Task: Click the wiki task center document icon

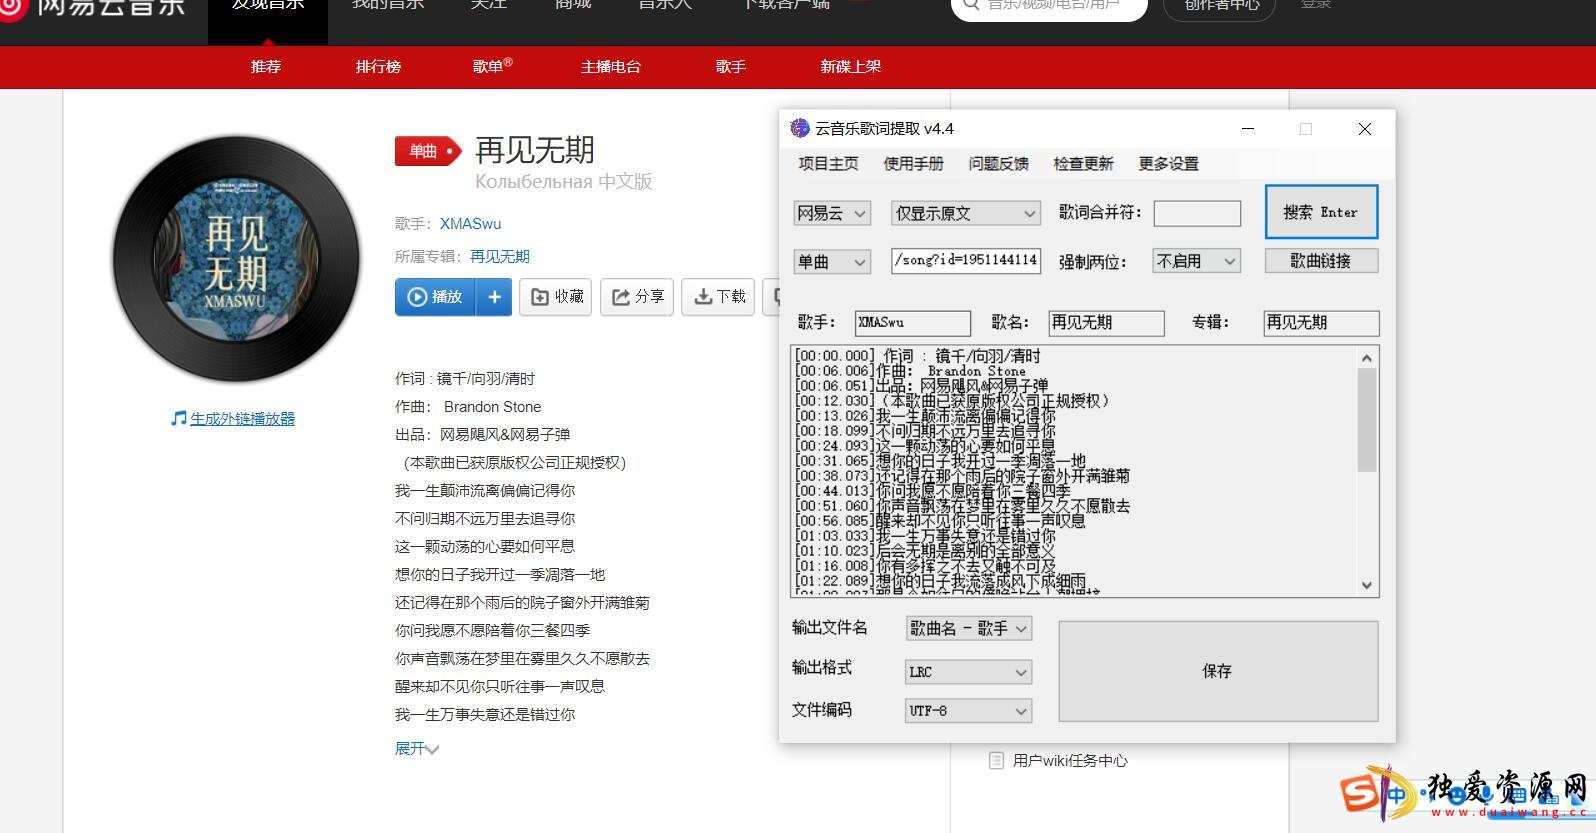Action: point(996,761)
